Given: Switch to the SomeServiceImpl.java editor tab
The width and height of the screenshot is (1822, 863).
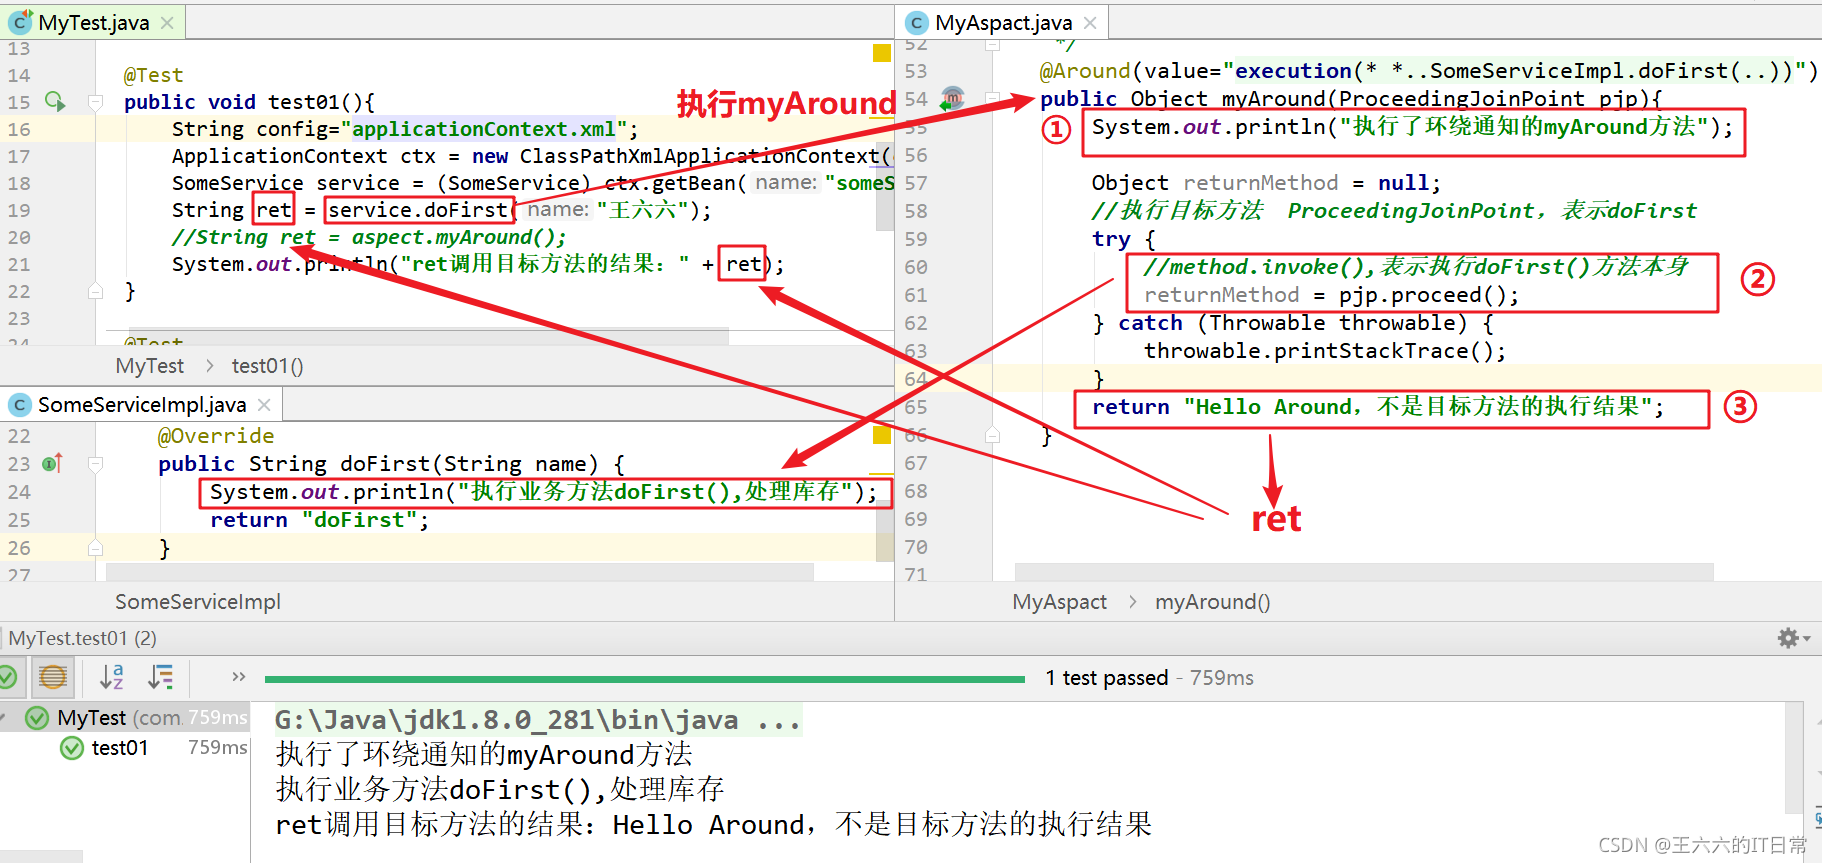Looking at the screenshot, I should pyautogui.click(x=142, y=404).
